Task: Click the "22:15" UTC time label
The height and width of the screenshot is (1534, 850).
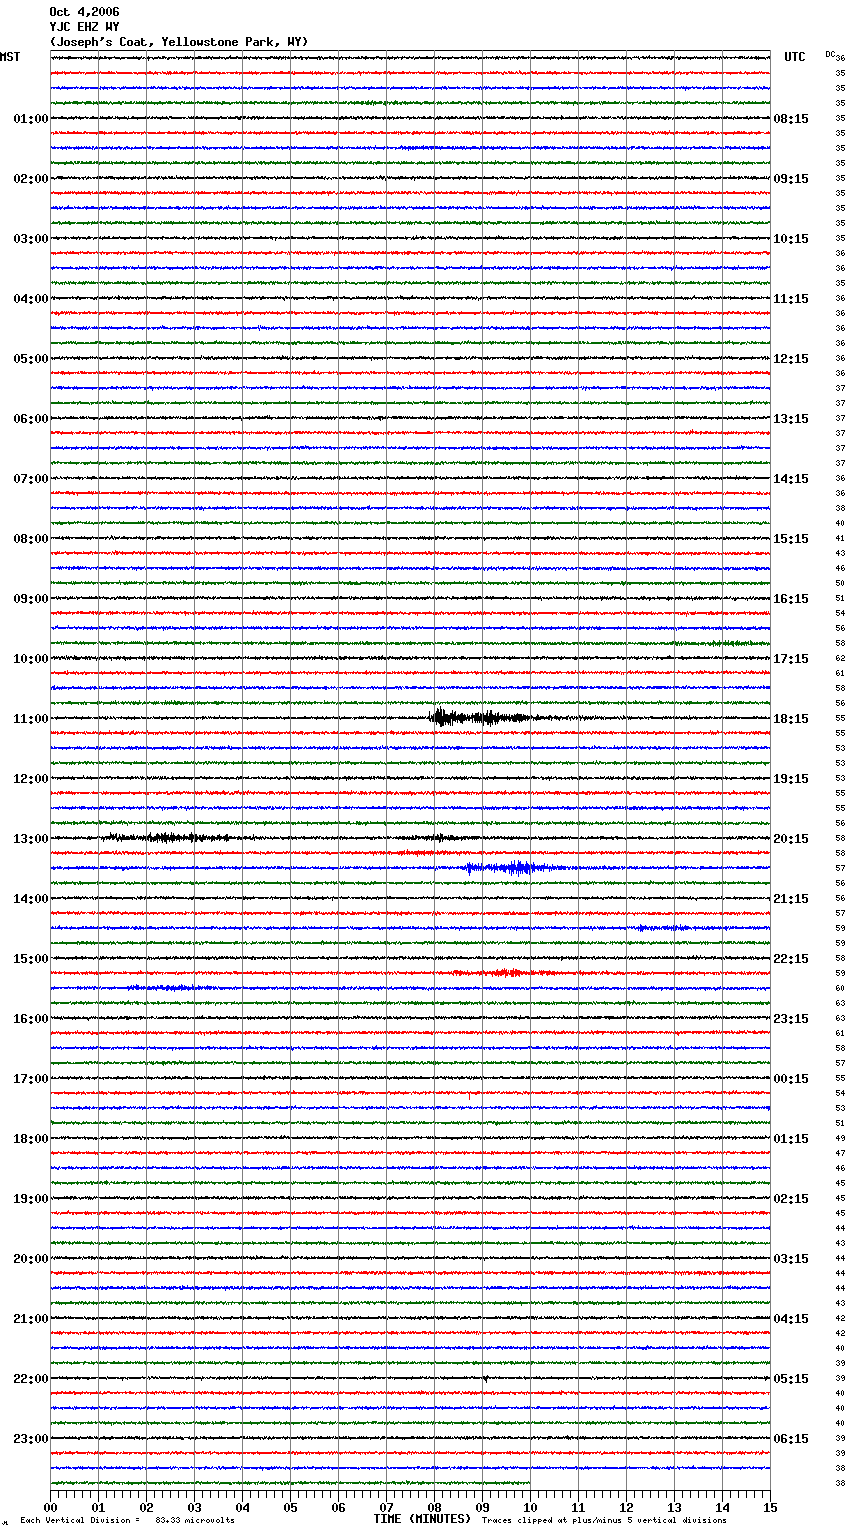Action: [x=791, y=959]
